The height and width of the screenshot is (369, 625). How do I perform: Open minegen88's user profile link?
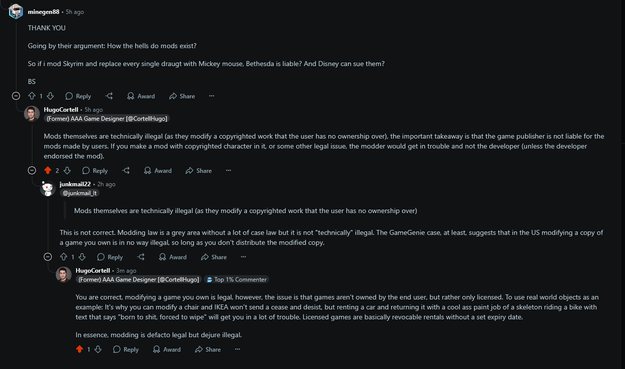click(43, 12)
